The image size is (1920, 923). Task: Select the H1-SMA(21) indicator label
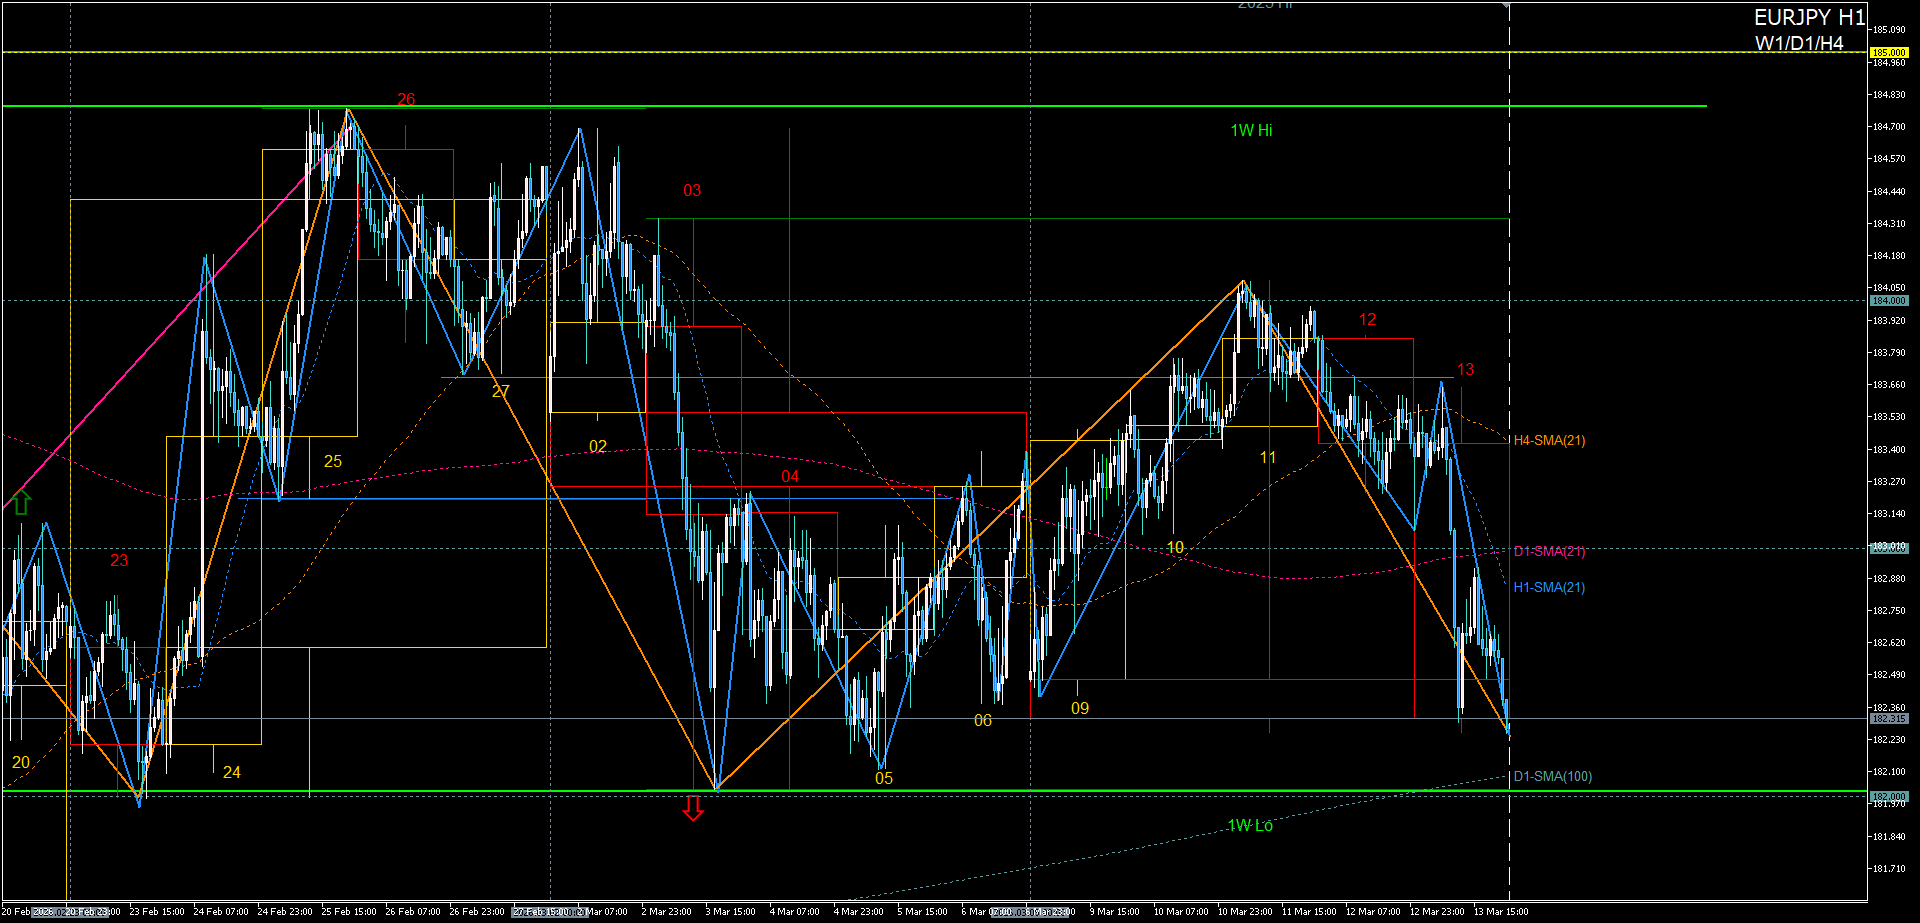tap(1549, 588)
